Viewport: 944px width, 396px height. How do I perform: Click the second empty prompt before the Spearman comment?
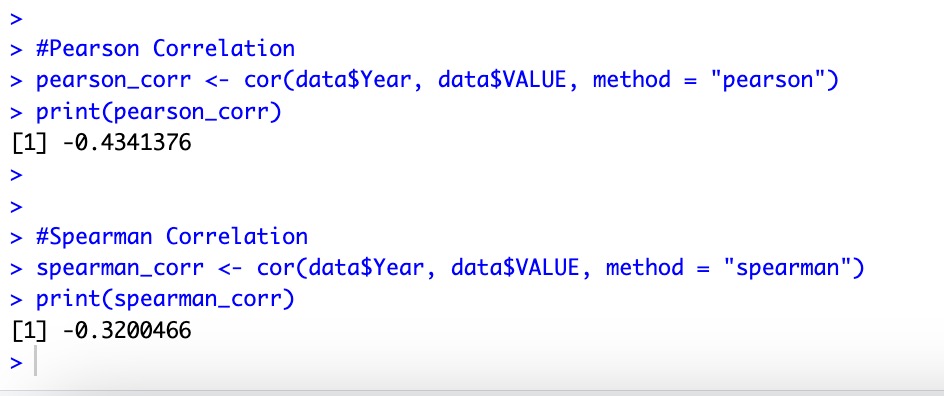tap(16, 206)
